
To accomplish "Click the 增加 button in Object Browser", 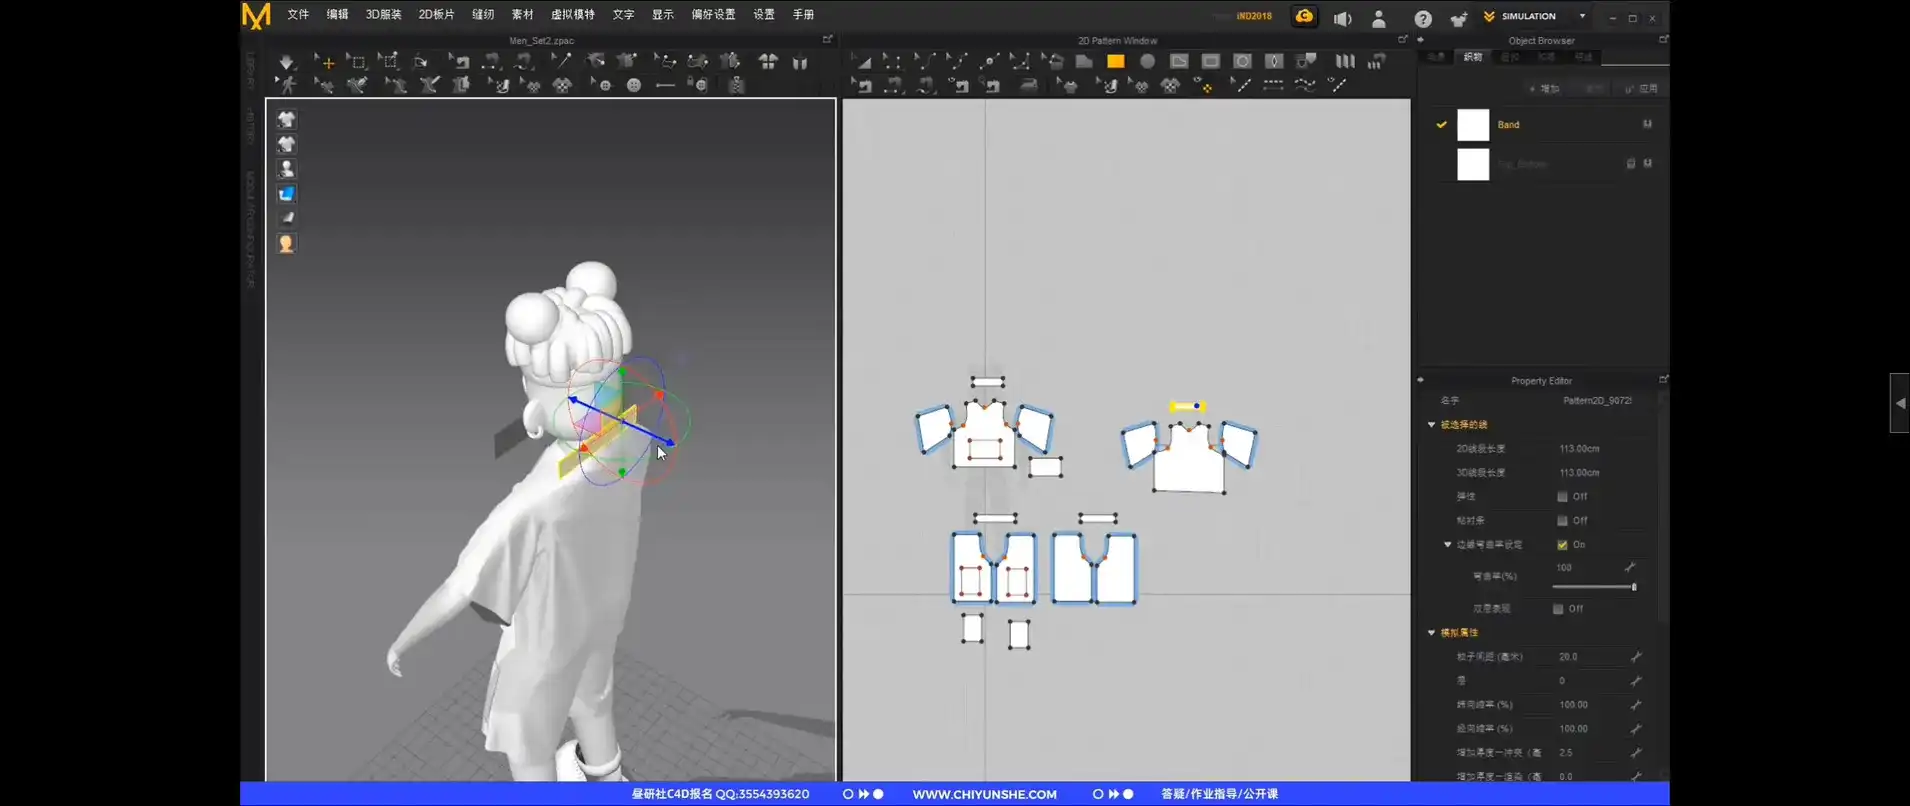I will (1545, 89).
